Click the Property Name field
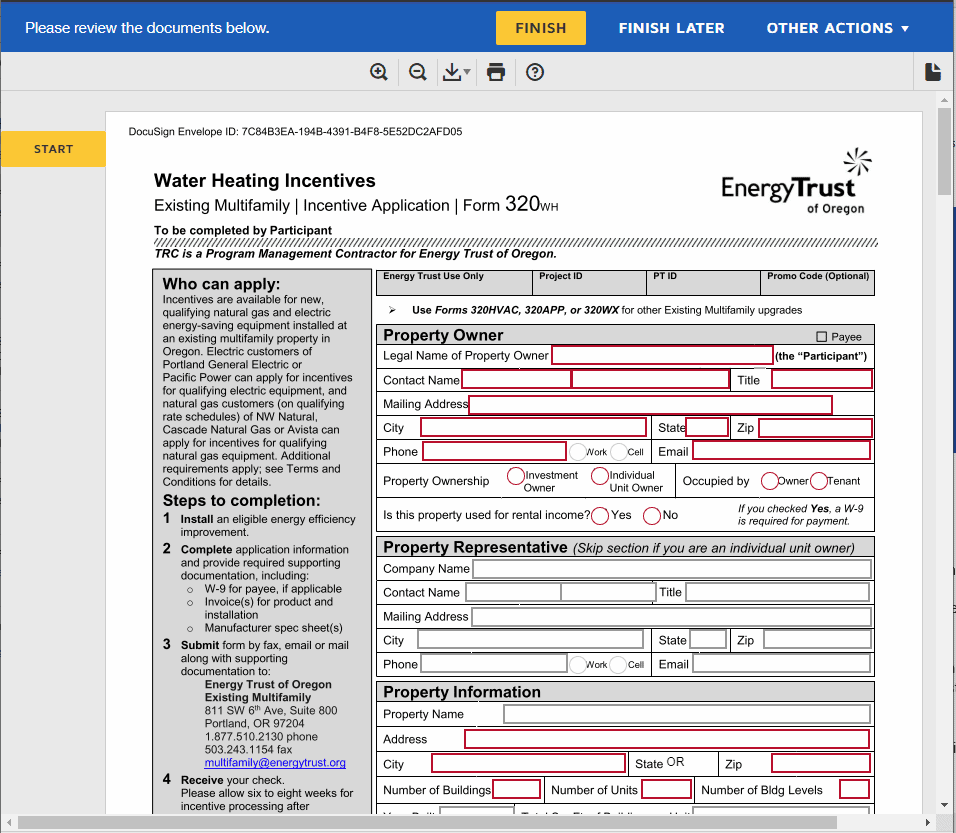956x833 pixels. [687, 714]
